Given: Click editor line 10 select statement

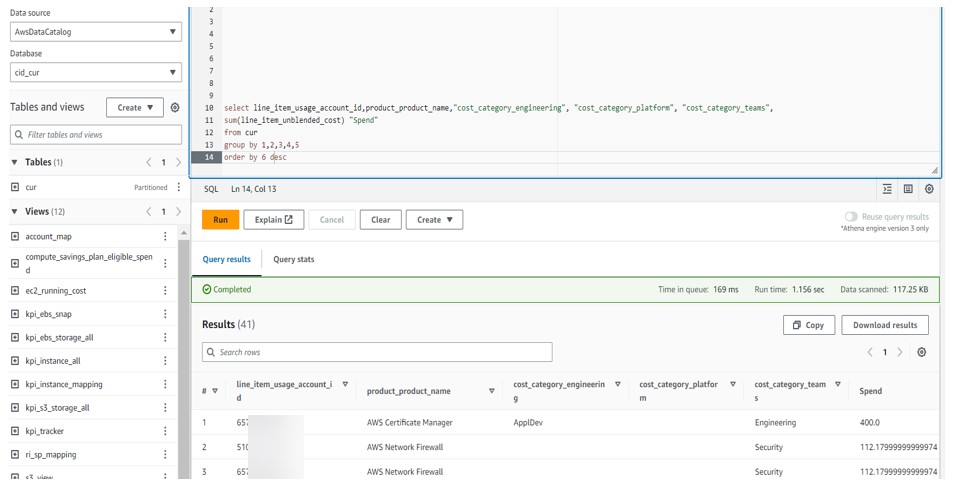Looking at the screenshot, I should 498,108.
